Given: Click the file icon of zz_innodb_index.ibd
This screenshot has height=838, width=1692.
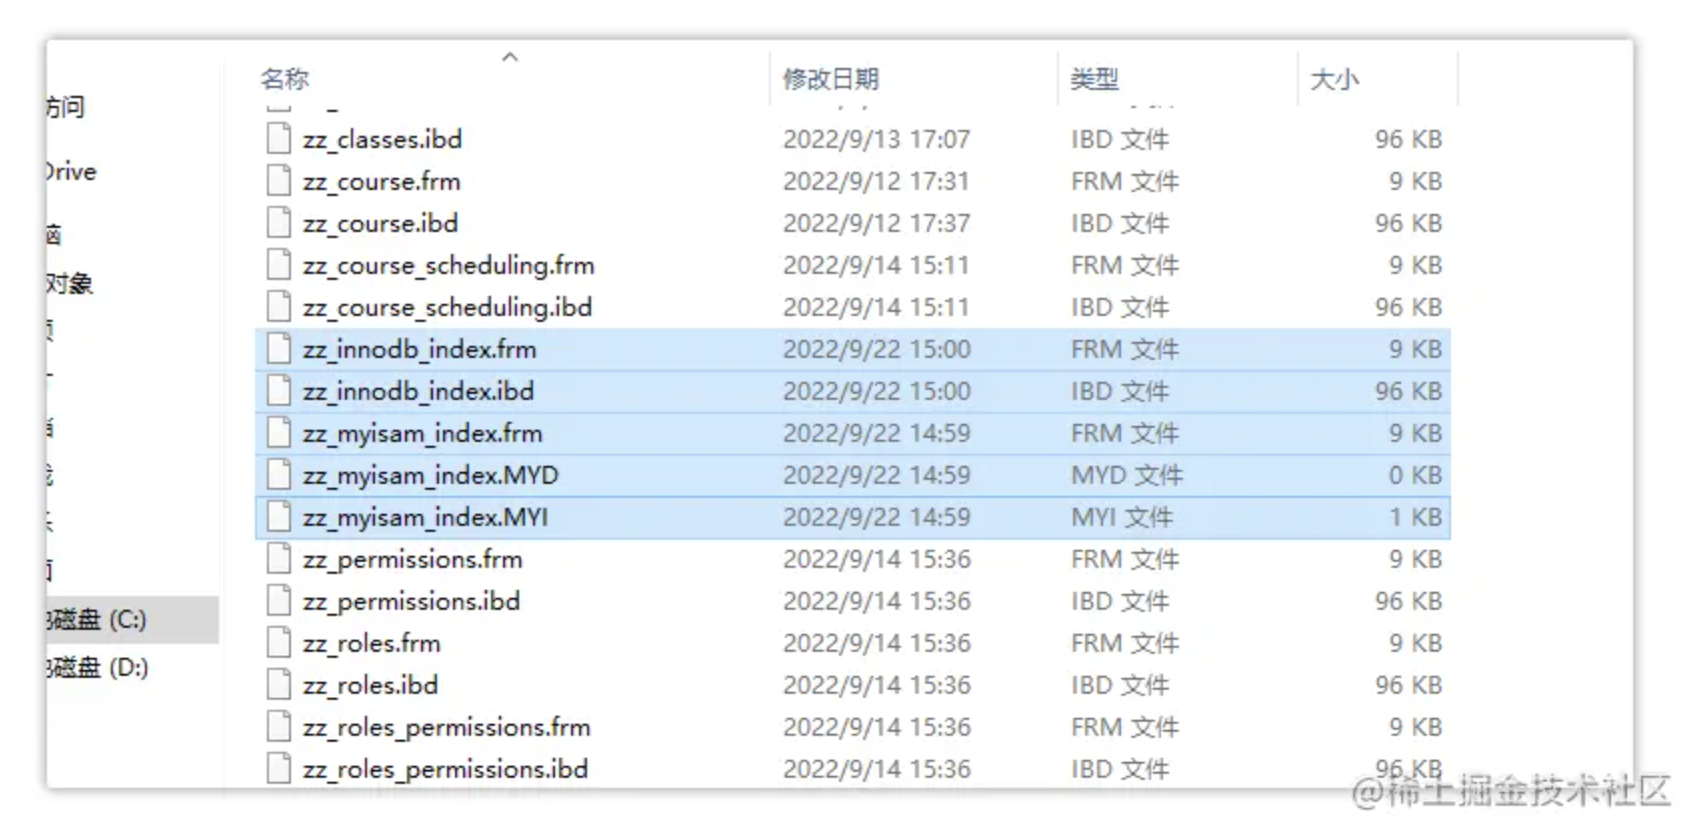Looking at the screenshot, I should pyautogui.click(x=279, y=390).
